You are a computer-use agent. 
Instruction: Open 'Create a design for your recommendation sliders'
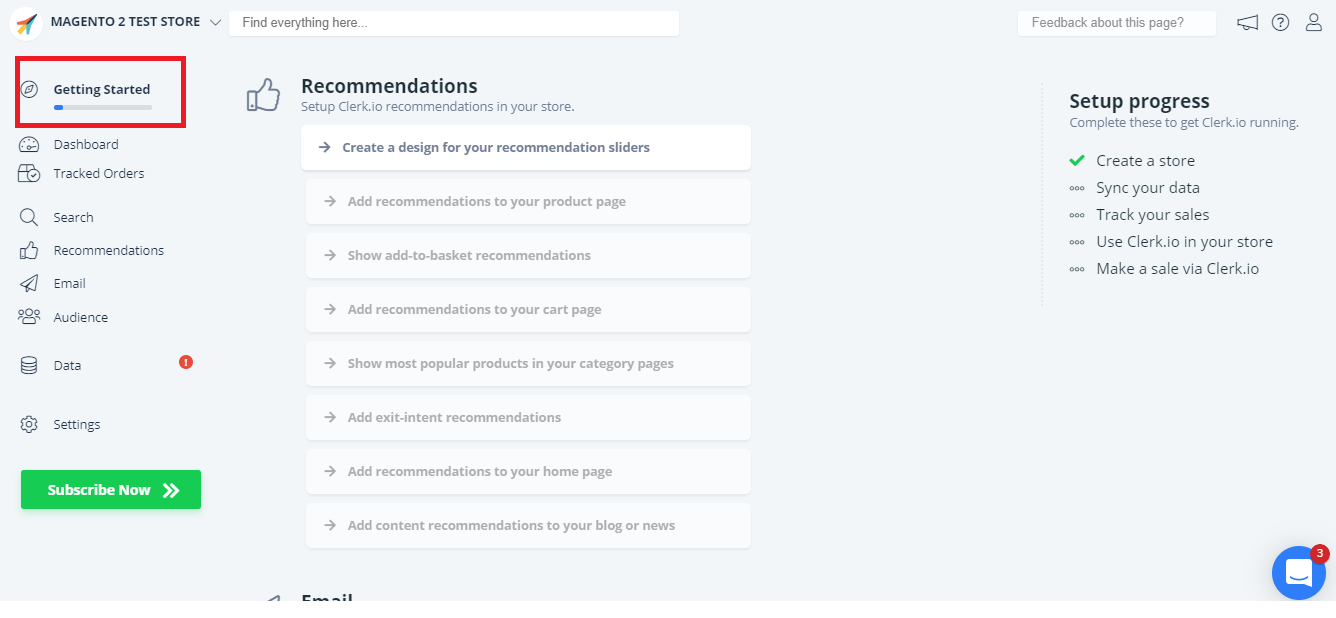click(x=496, y=148)
